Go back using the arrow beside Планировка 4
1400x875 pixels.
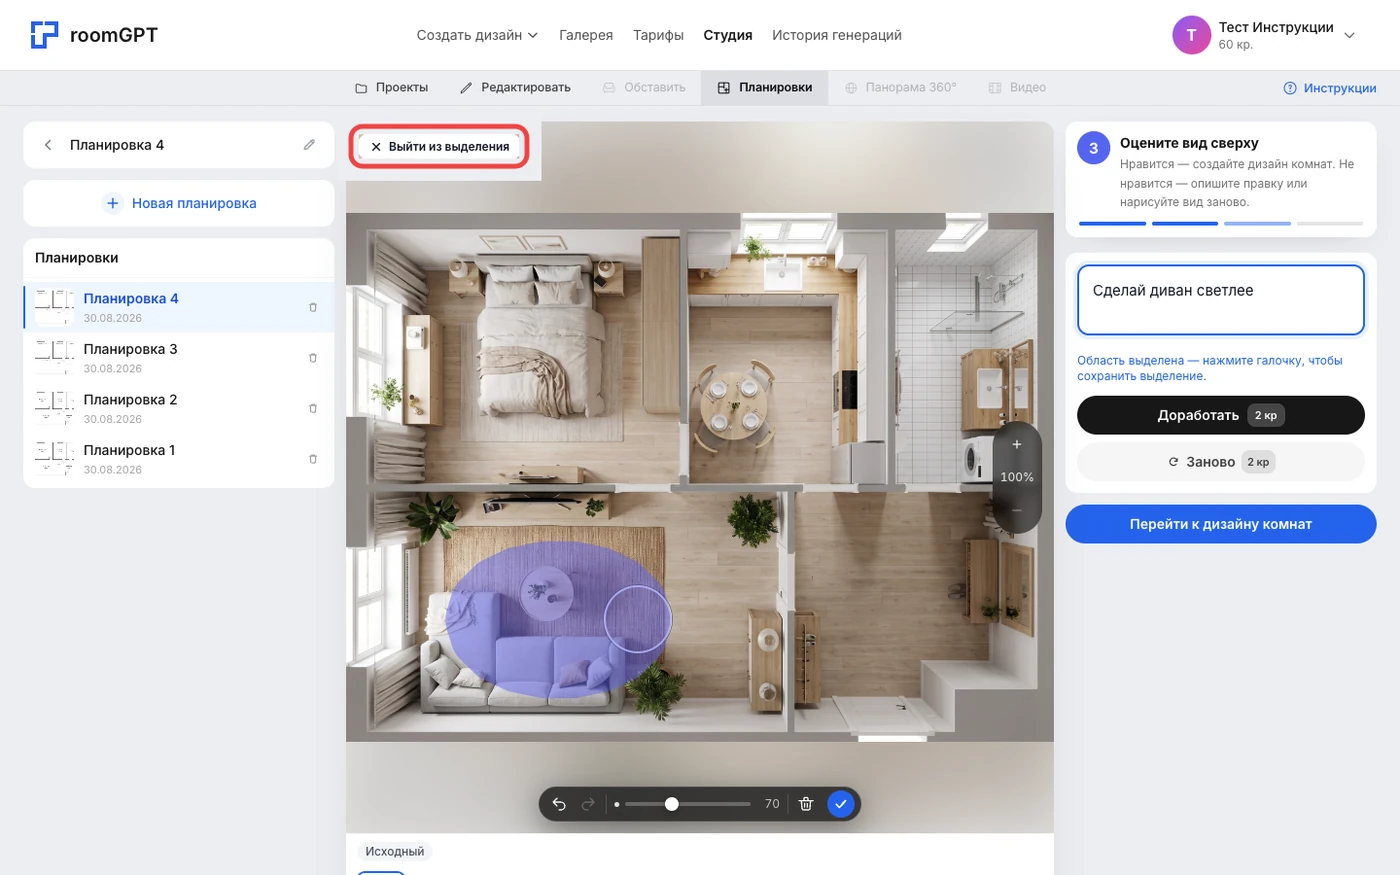48,145
